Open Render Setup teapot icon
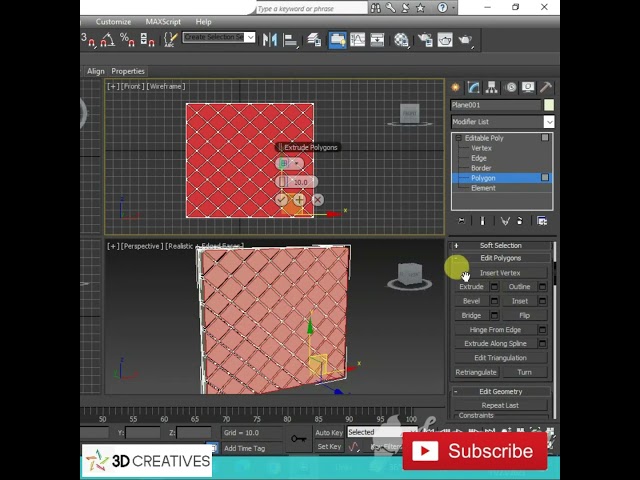 pos(425,40)
